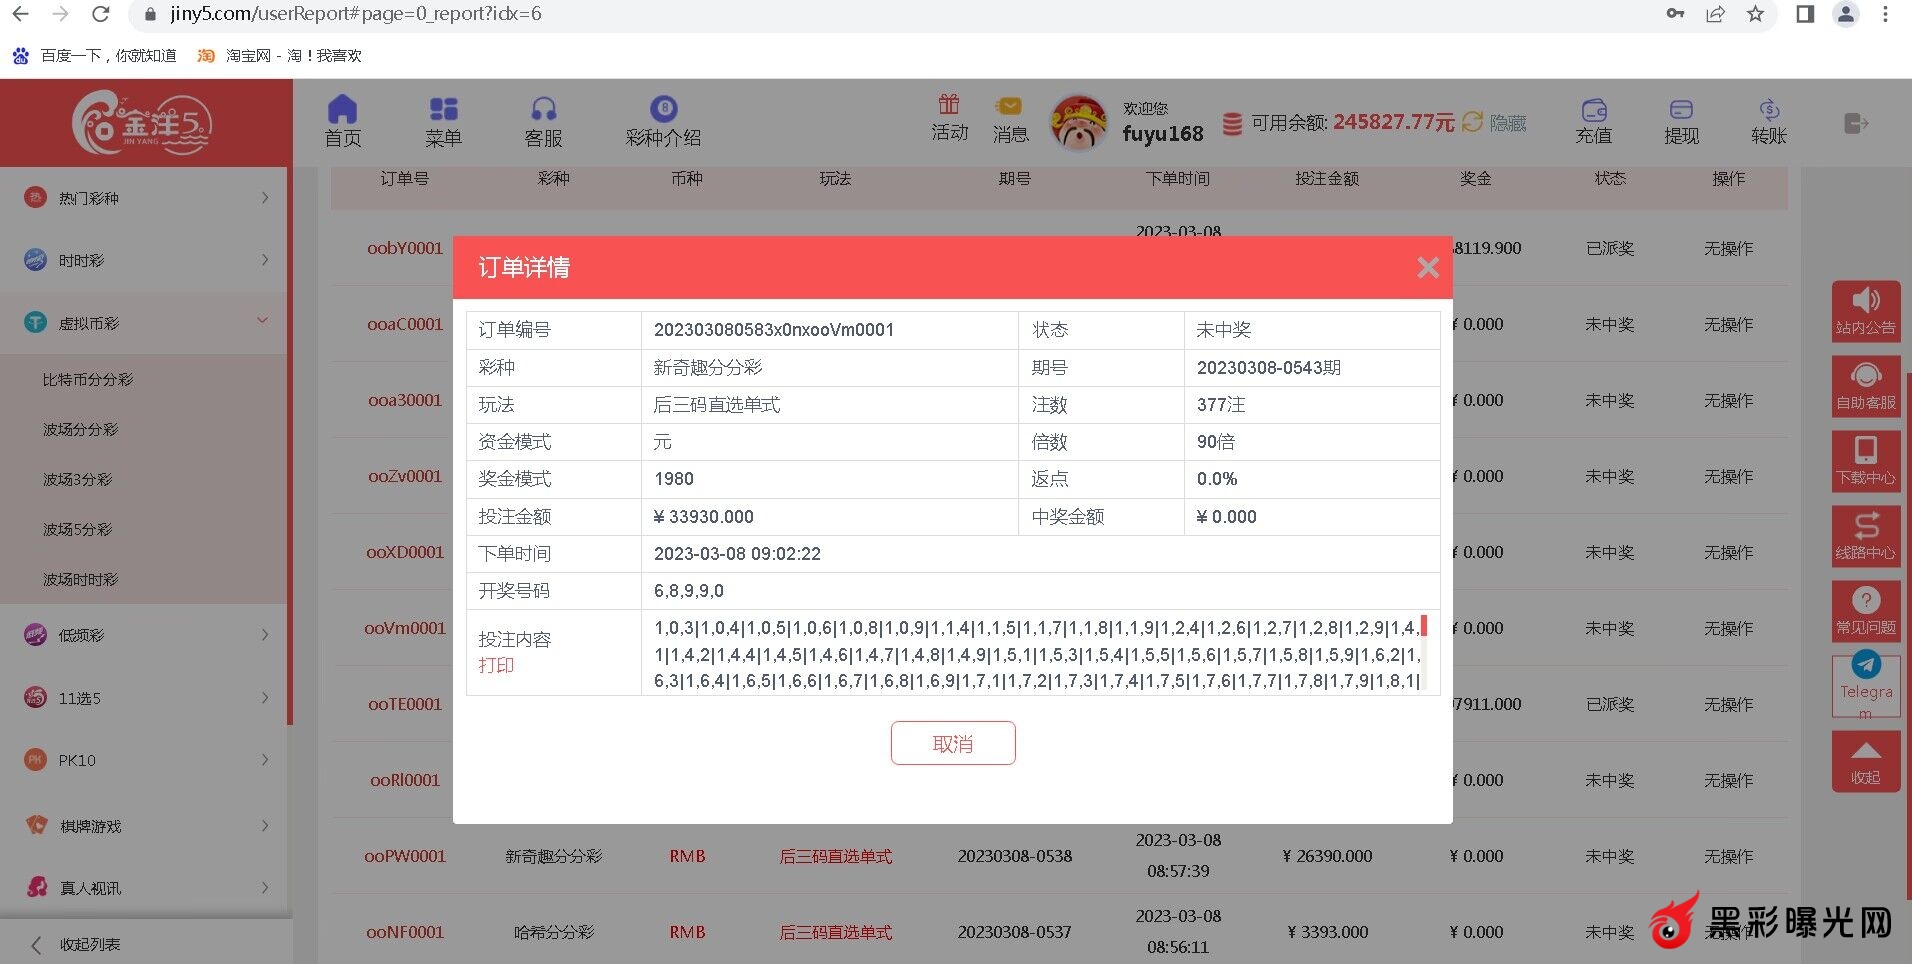
Task: Open the 首页 home icon
Action: (x=342, y=110)
